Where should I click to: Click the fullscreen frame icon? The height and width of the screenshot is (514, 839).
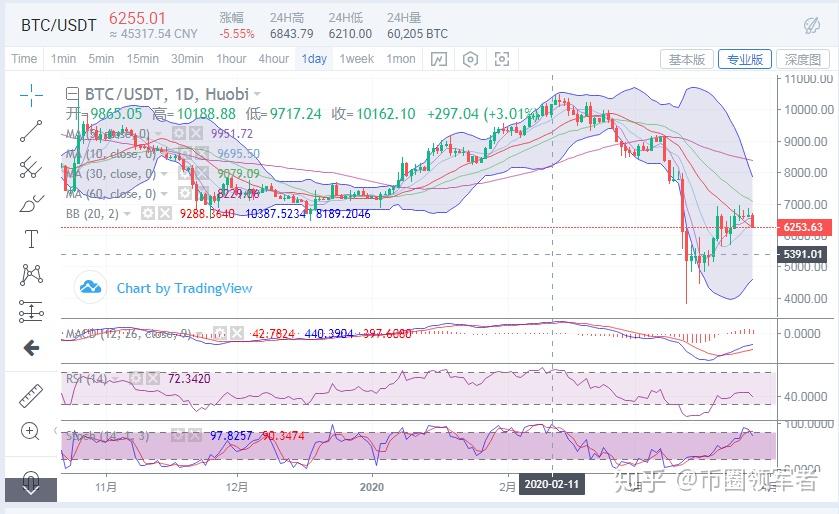point(501,59)
